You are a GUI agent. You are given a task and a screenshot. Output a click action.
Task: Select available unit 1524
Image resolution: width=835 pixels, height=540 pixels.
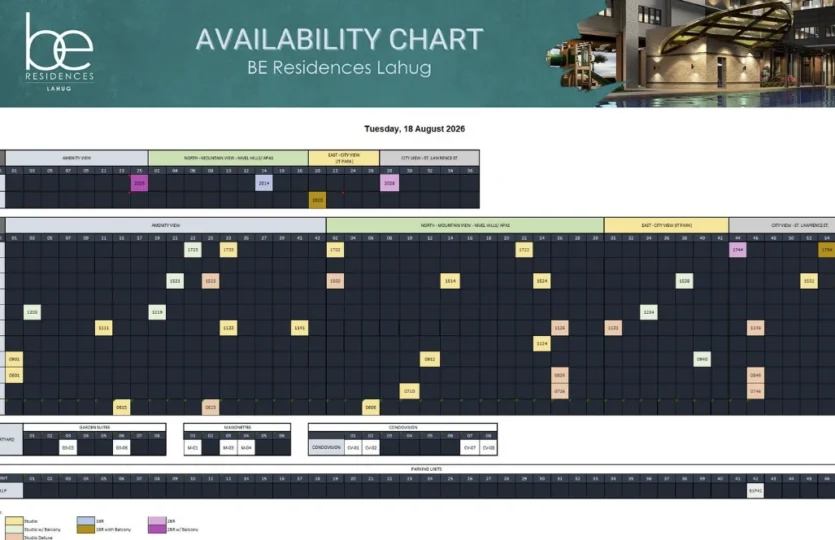click(x=542, y=281)
